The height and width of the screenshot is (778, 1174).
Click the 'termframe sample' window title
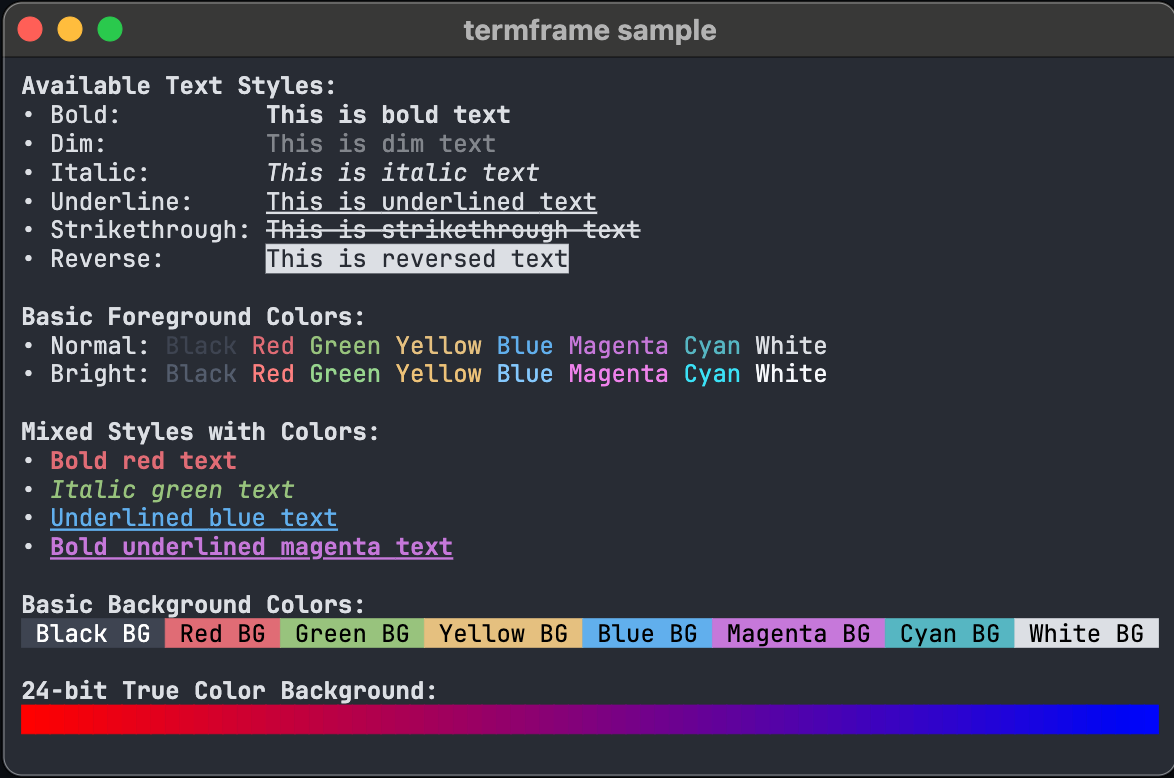pyautogui.click(x=590, y=31)
